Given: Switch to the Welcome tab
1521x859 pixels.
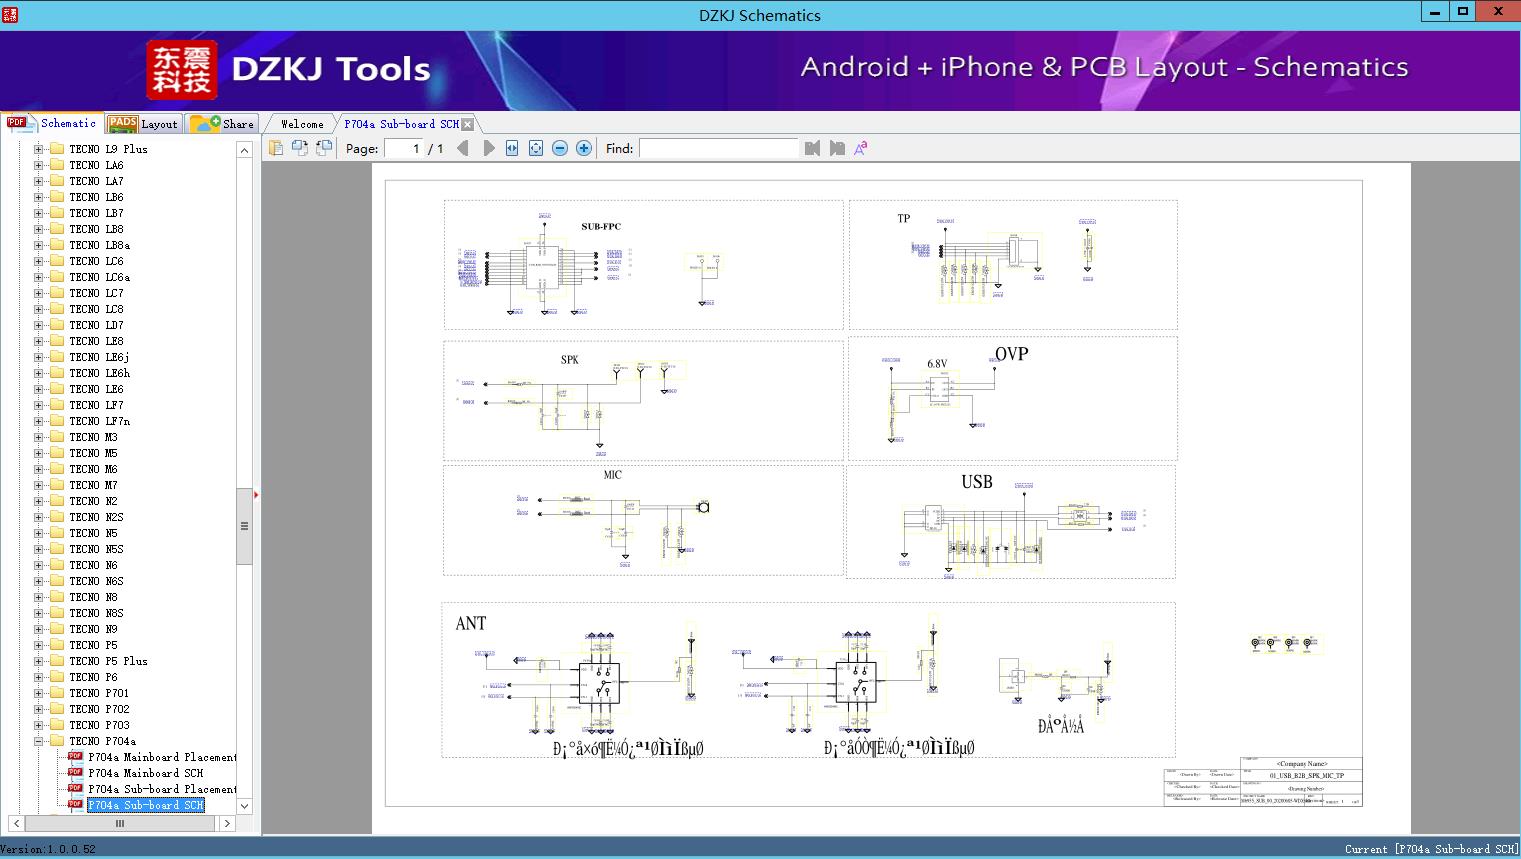Looking at the screenshot, I should pyautogui.click(x=300, y=123).
